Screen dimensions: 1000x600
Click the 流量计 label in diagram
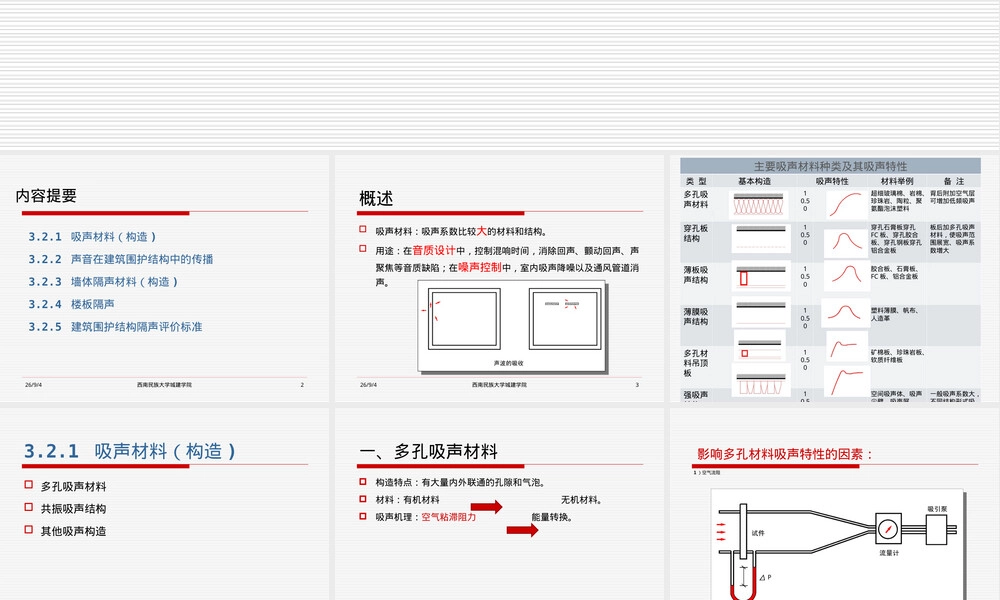click(x=889, y=553)
